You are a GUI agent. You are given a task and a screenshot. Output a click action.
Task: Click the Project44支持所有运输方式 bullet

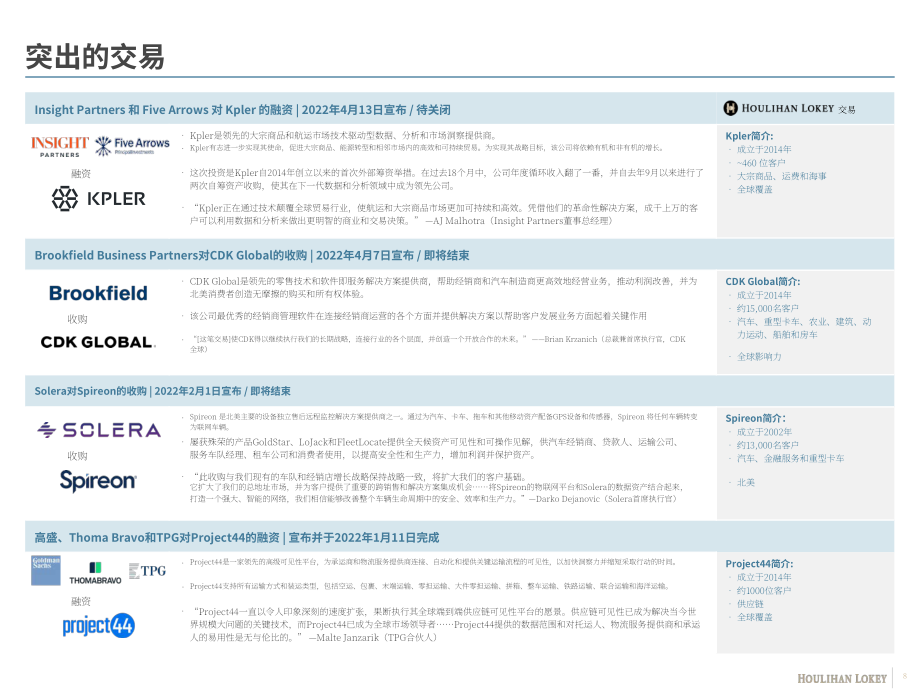coord(429,586)
